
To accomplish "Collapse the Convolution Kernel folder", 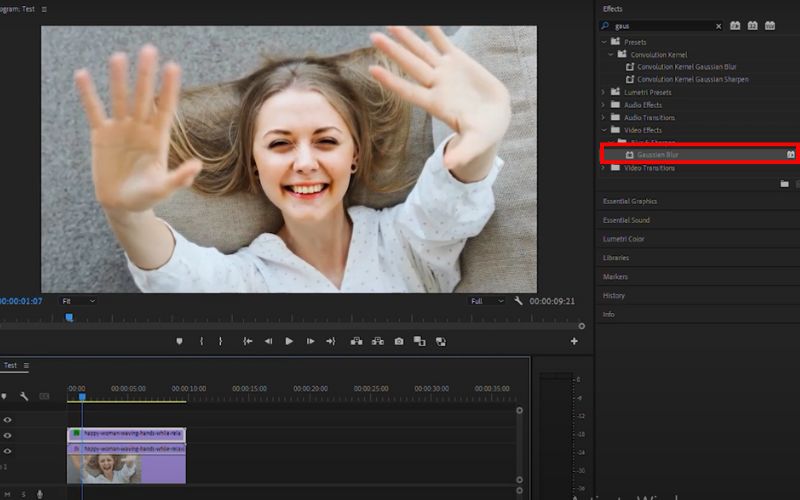I will (x=611, y=55).
